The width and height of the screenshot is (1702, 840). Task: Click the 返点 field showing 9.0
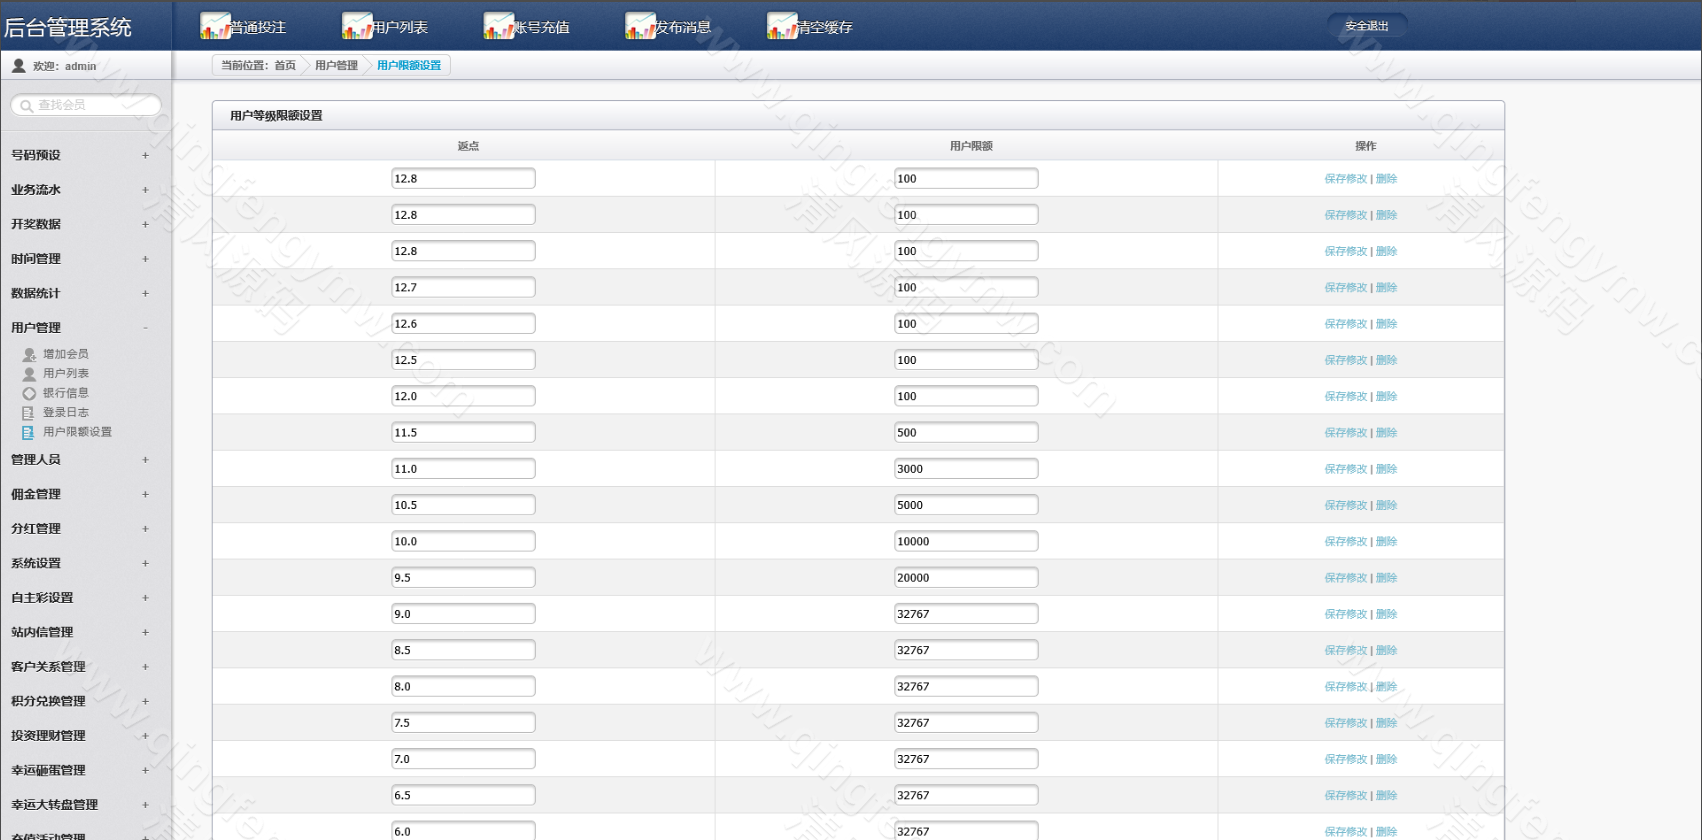[463, 614]
